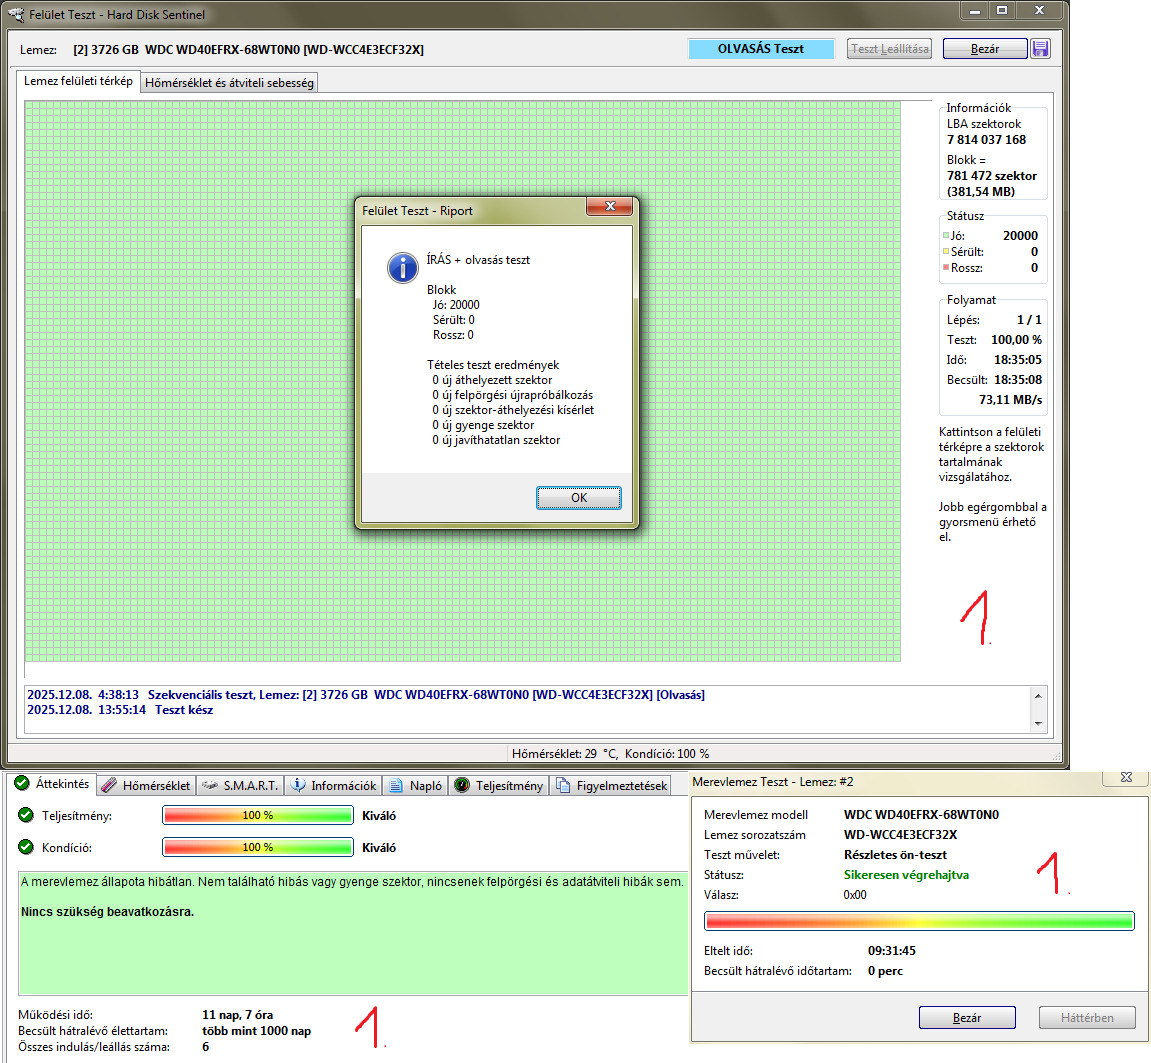Click the Háttérben button

(1086, 1017)
